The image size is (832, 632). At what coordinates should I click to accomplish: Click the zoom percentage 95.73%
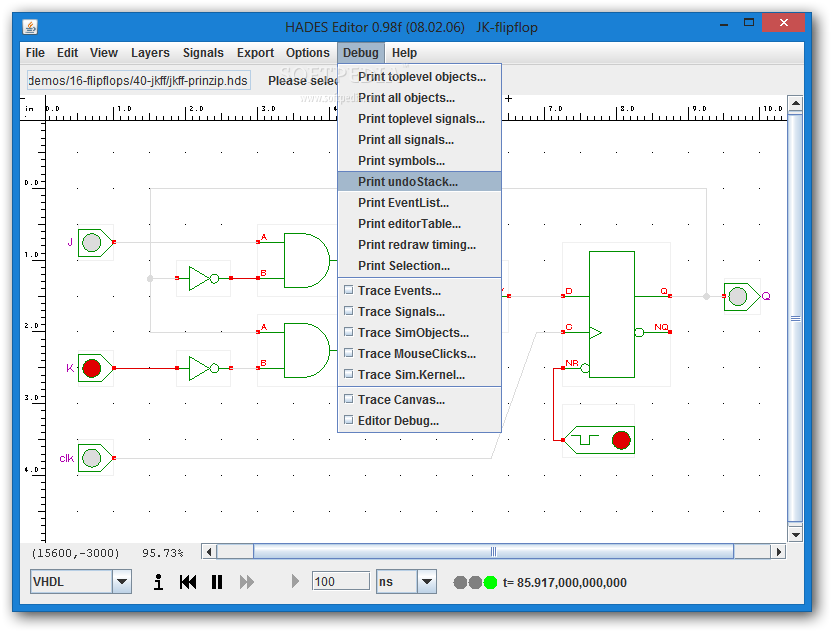coord(162,553)
